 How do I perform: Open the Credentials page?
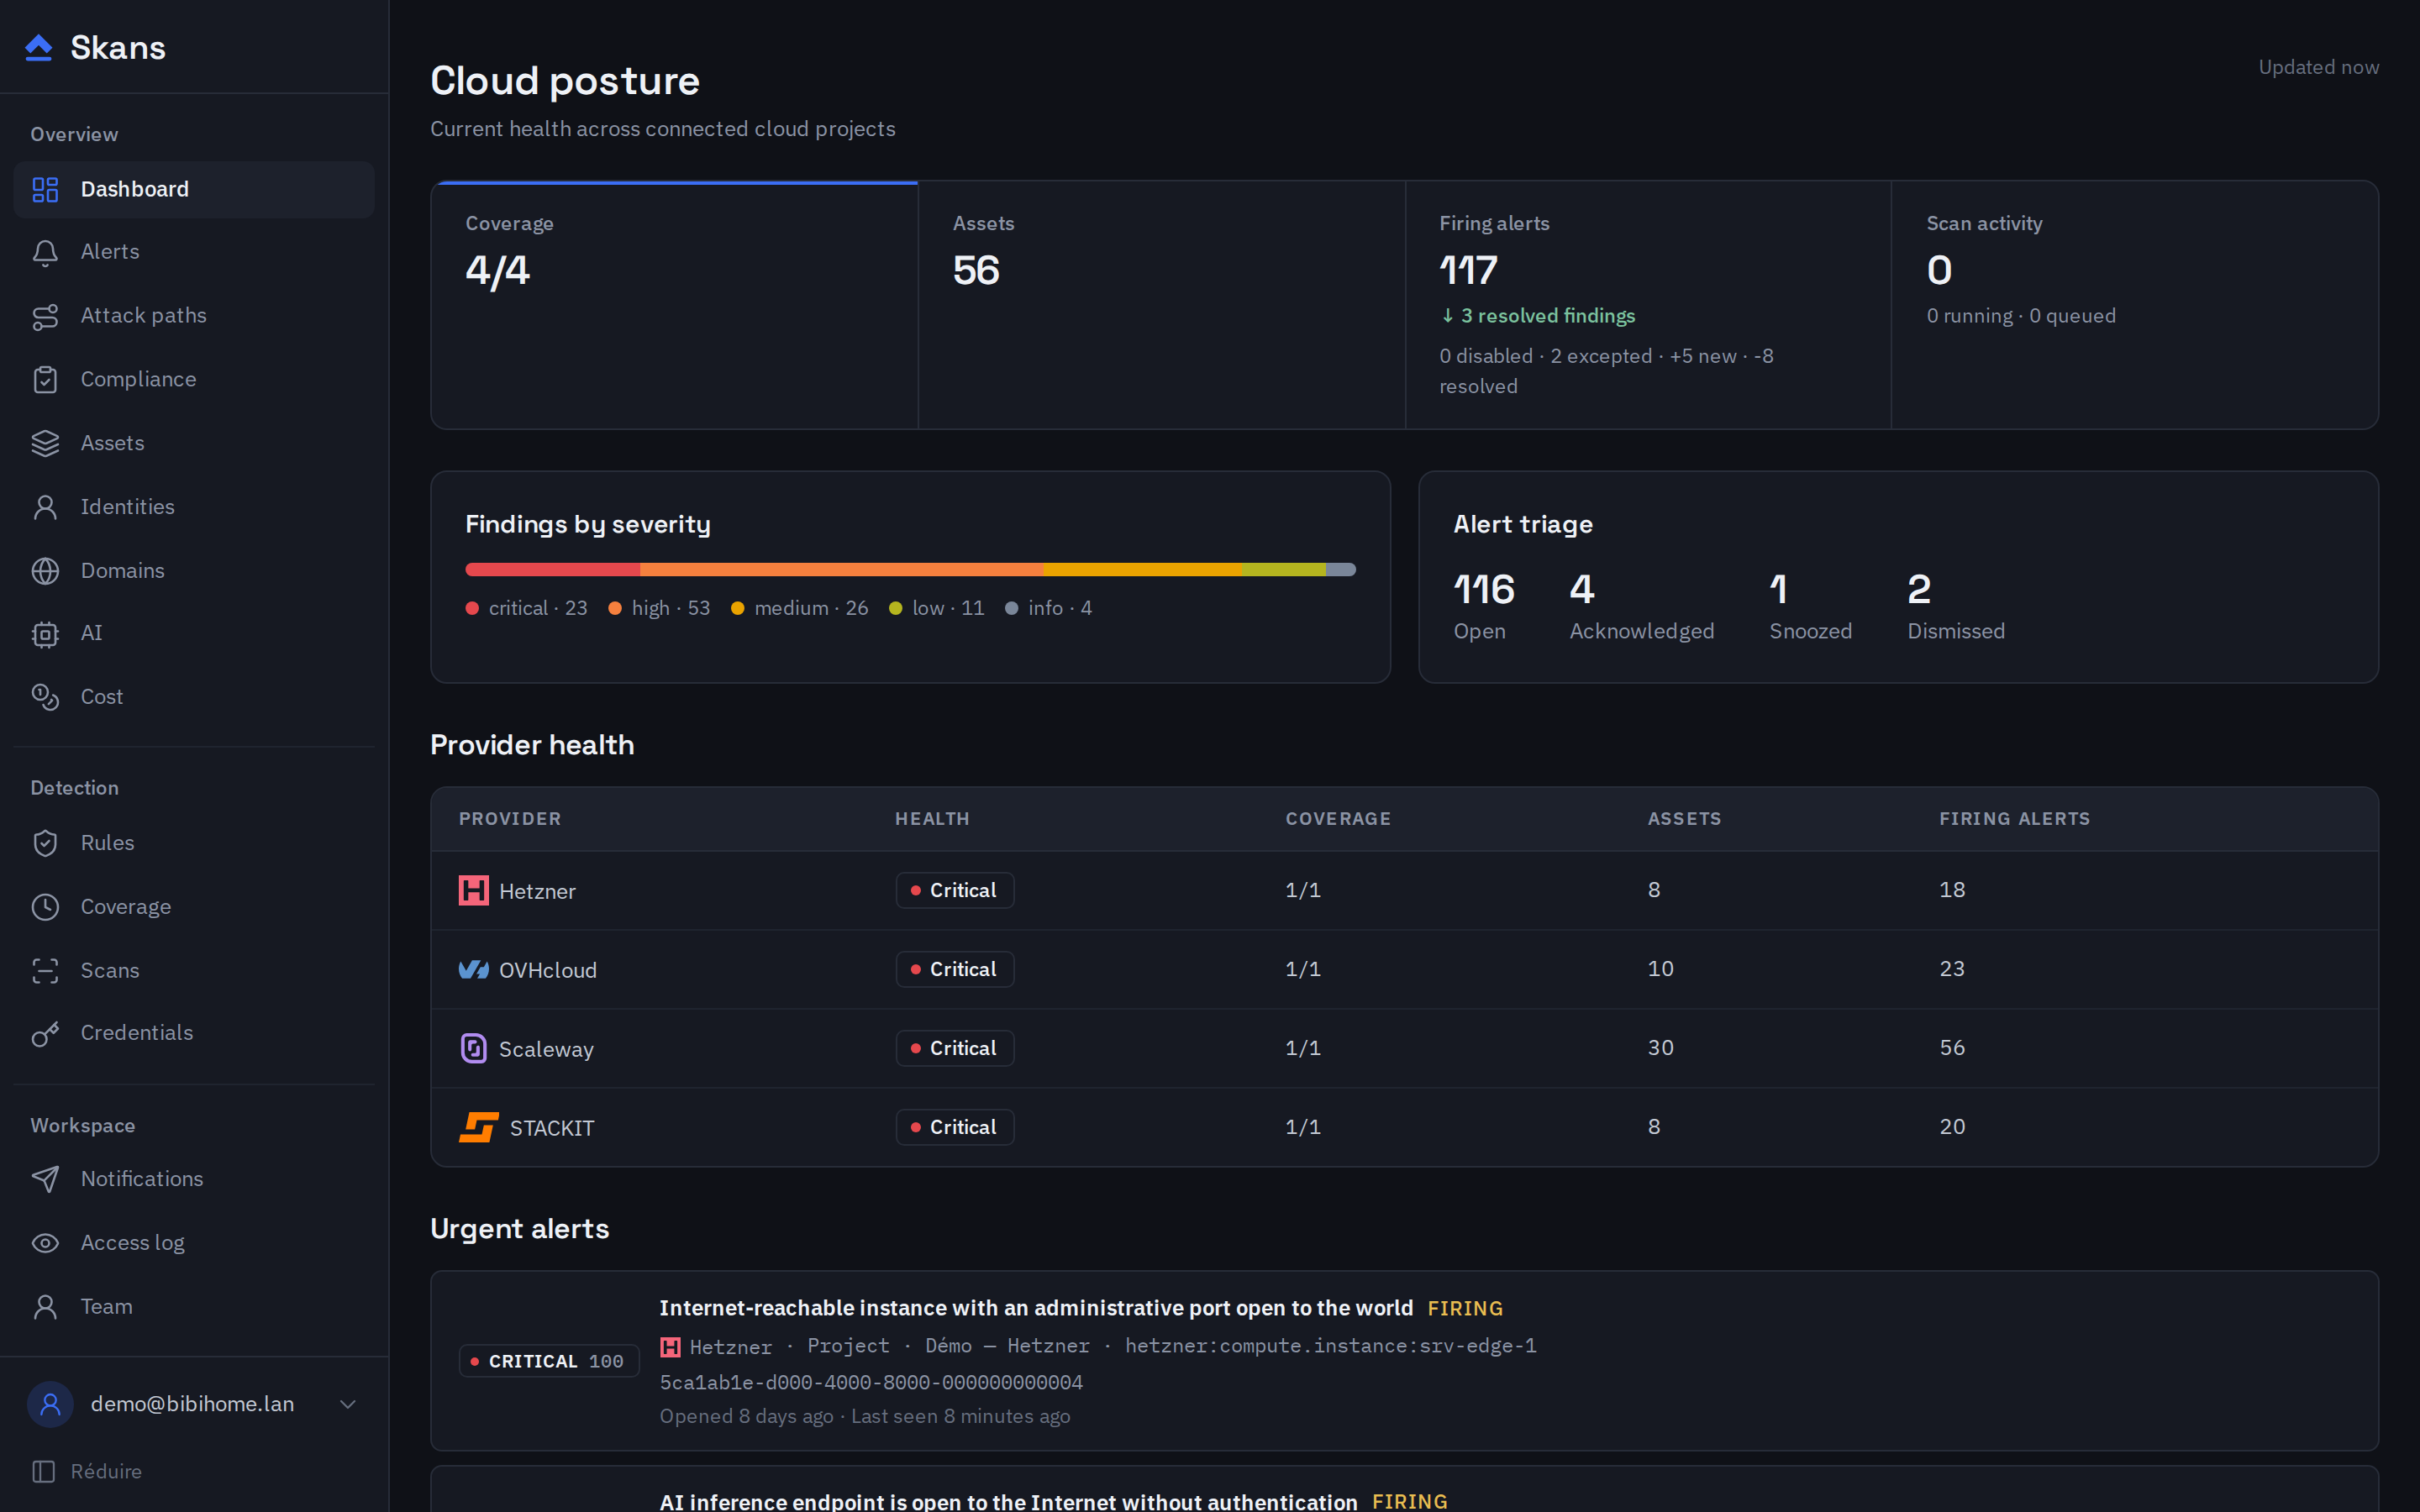(194, 1033)
